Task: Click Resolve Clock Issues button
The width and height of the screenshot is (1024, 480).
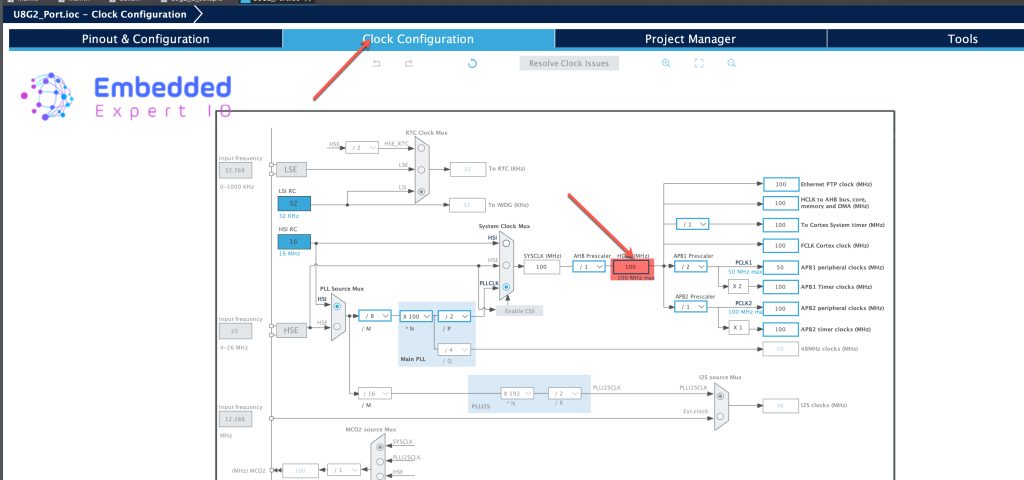Action: (569, 63)
